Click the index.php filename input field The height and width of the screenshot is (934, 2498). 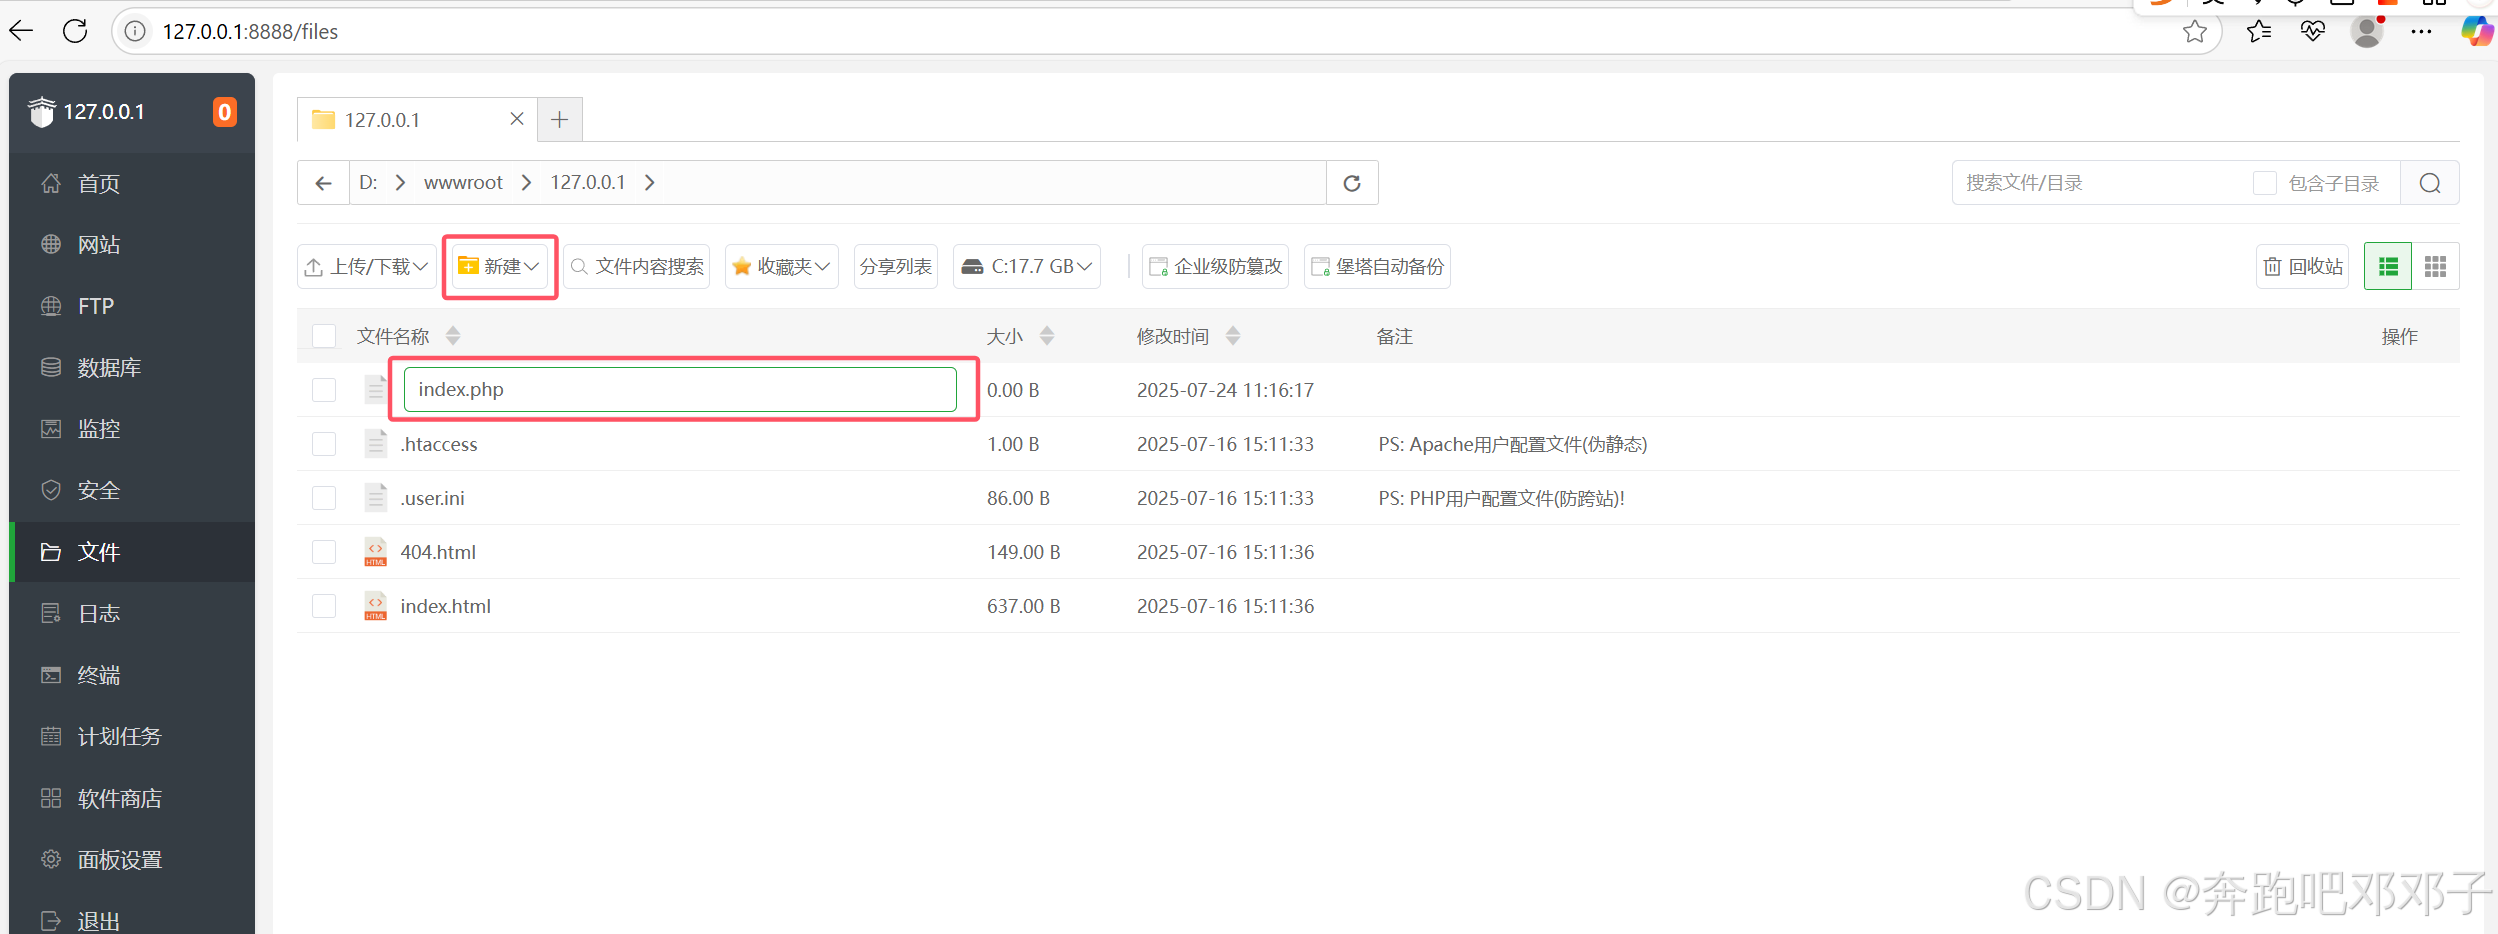click(680, 389)
